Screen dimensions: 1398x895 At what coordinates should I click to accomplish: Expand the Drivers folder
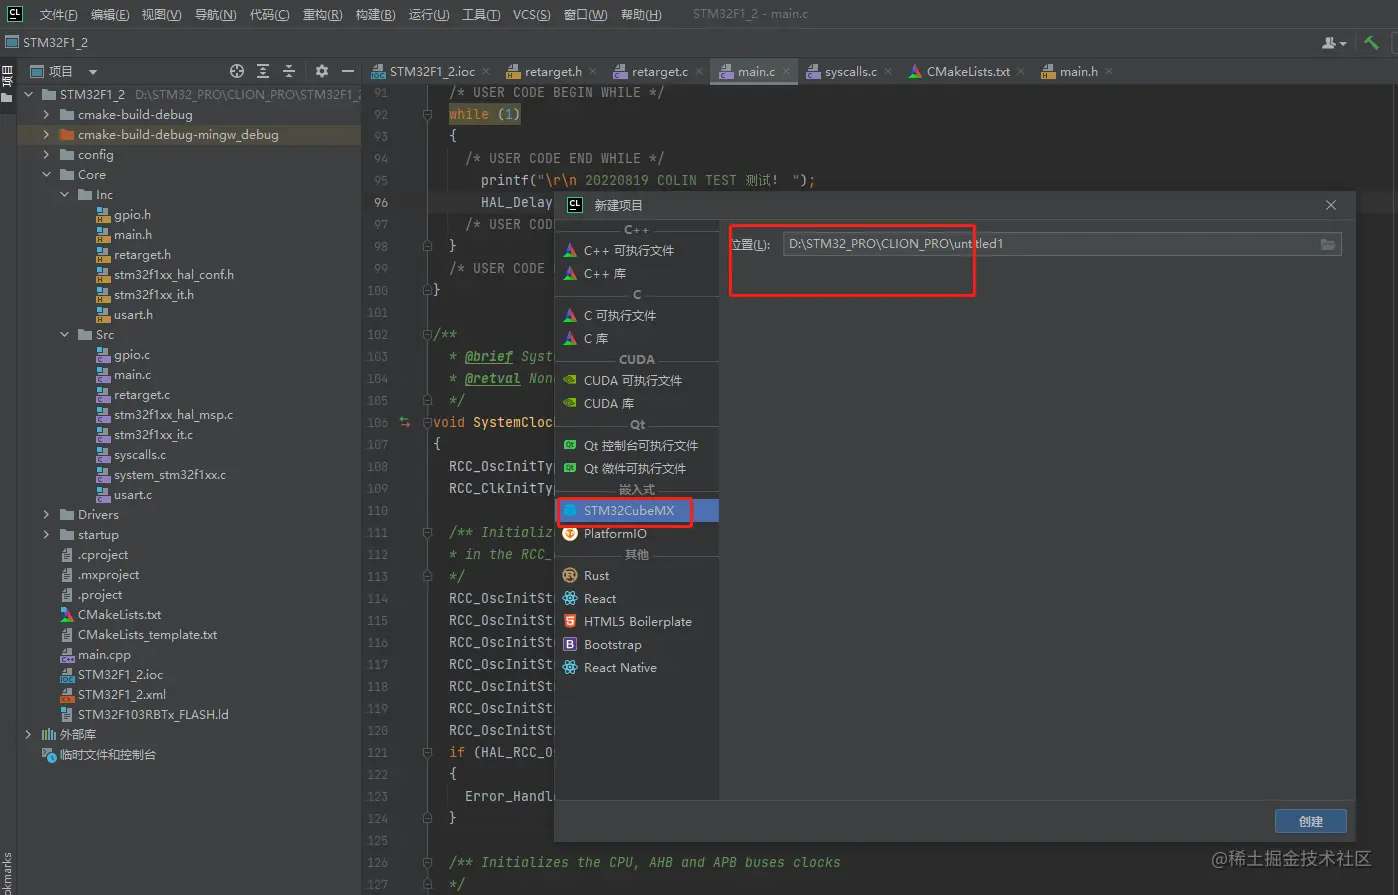coord(46,515)
